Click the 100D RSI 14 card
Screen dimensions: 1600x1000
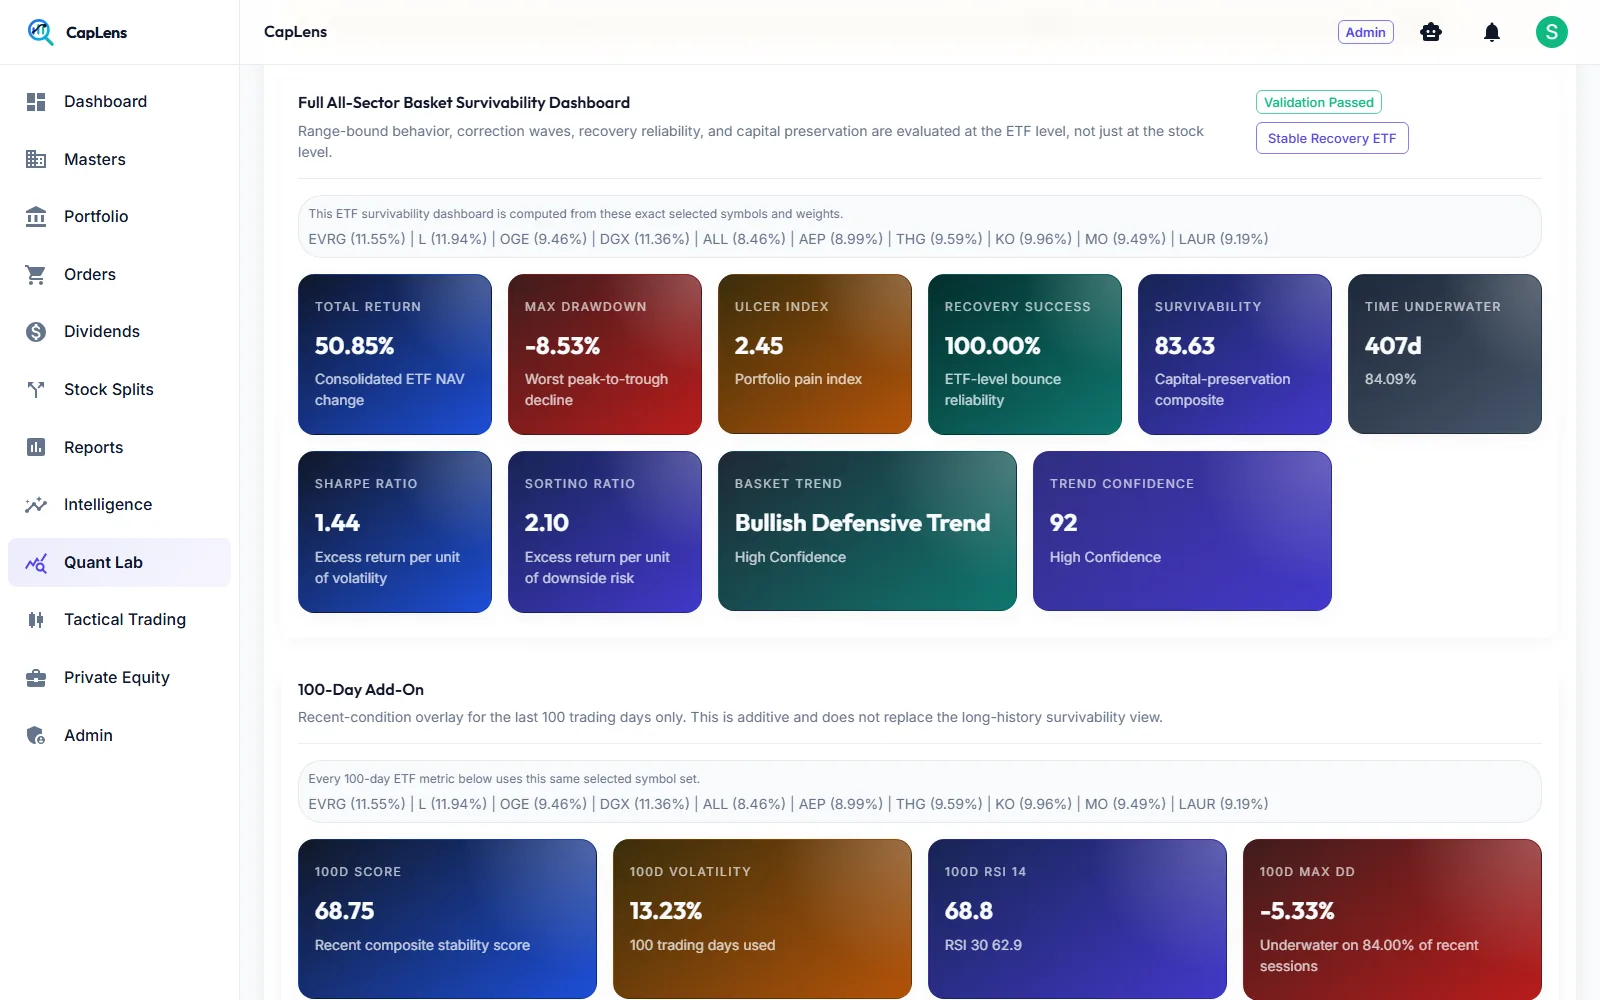coord(1077,919)
